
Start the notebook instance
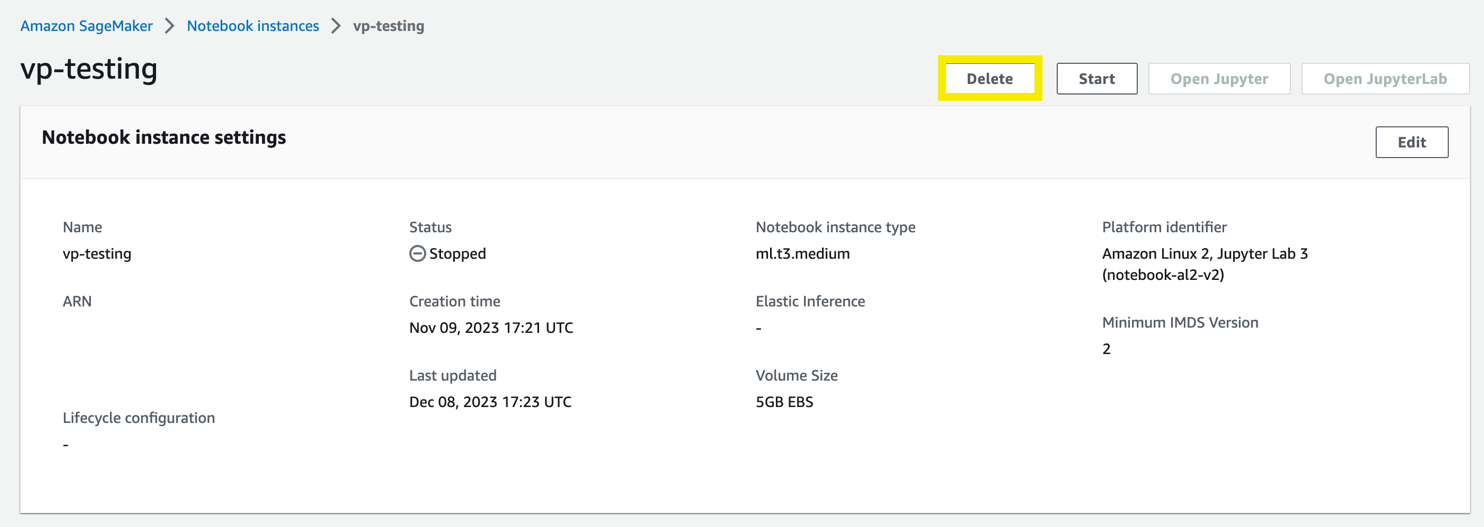[x=1096, y=79]
